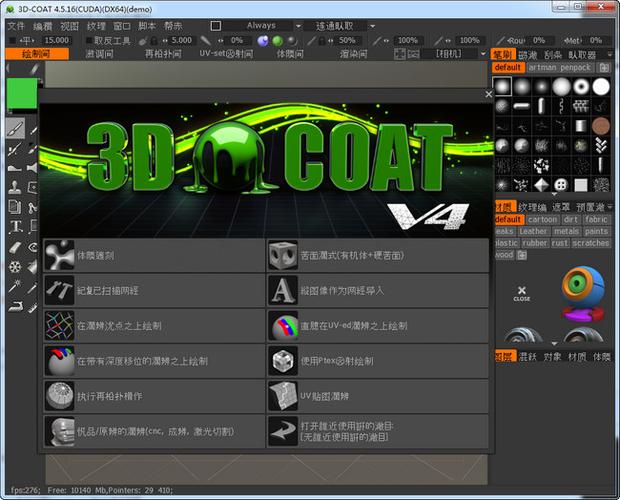
Task: Toggle the lock icon beside 50%
Action: tap(321, 40)
